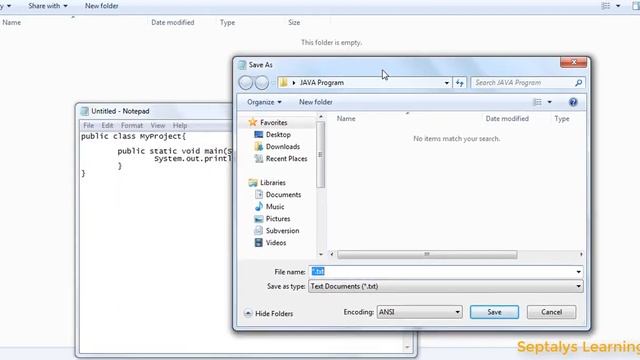Click the Save As dialog title icon
The width and height of the screenshot is (640, 360).
click(x=242, y=65)
